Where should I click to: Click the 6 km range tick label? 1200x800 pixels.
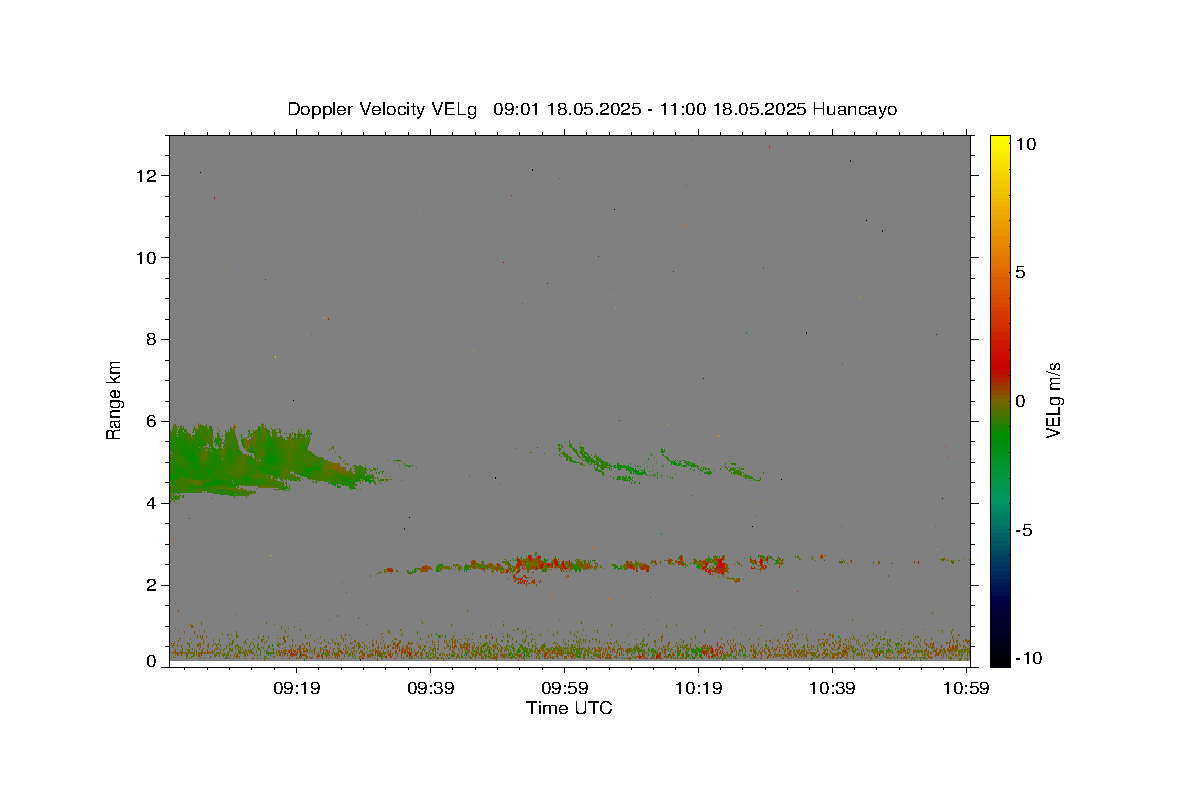153,422
